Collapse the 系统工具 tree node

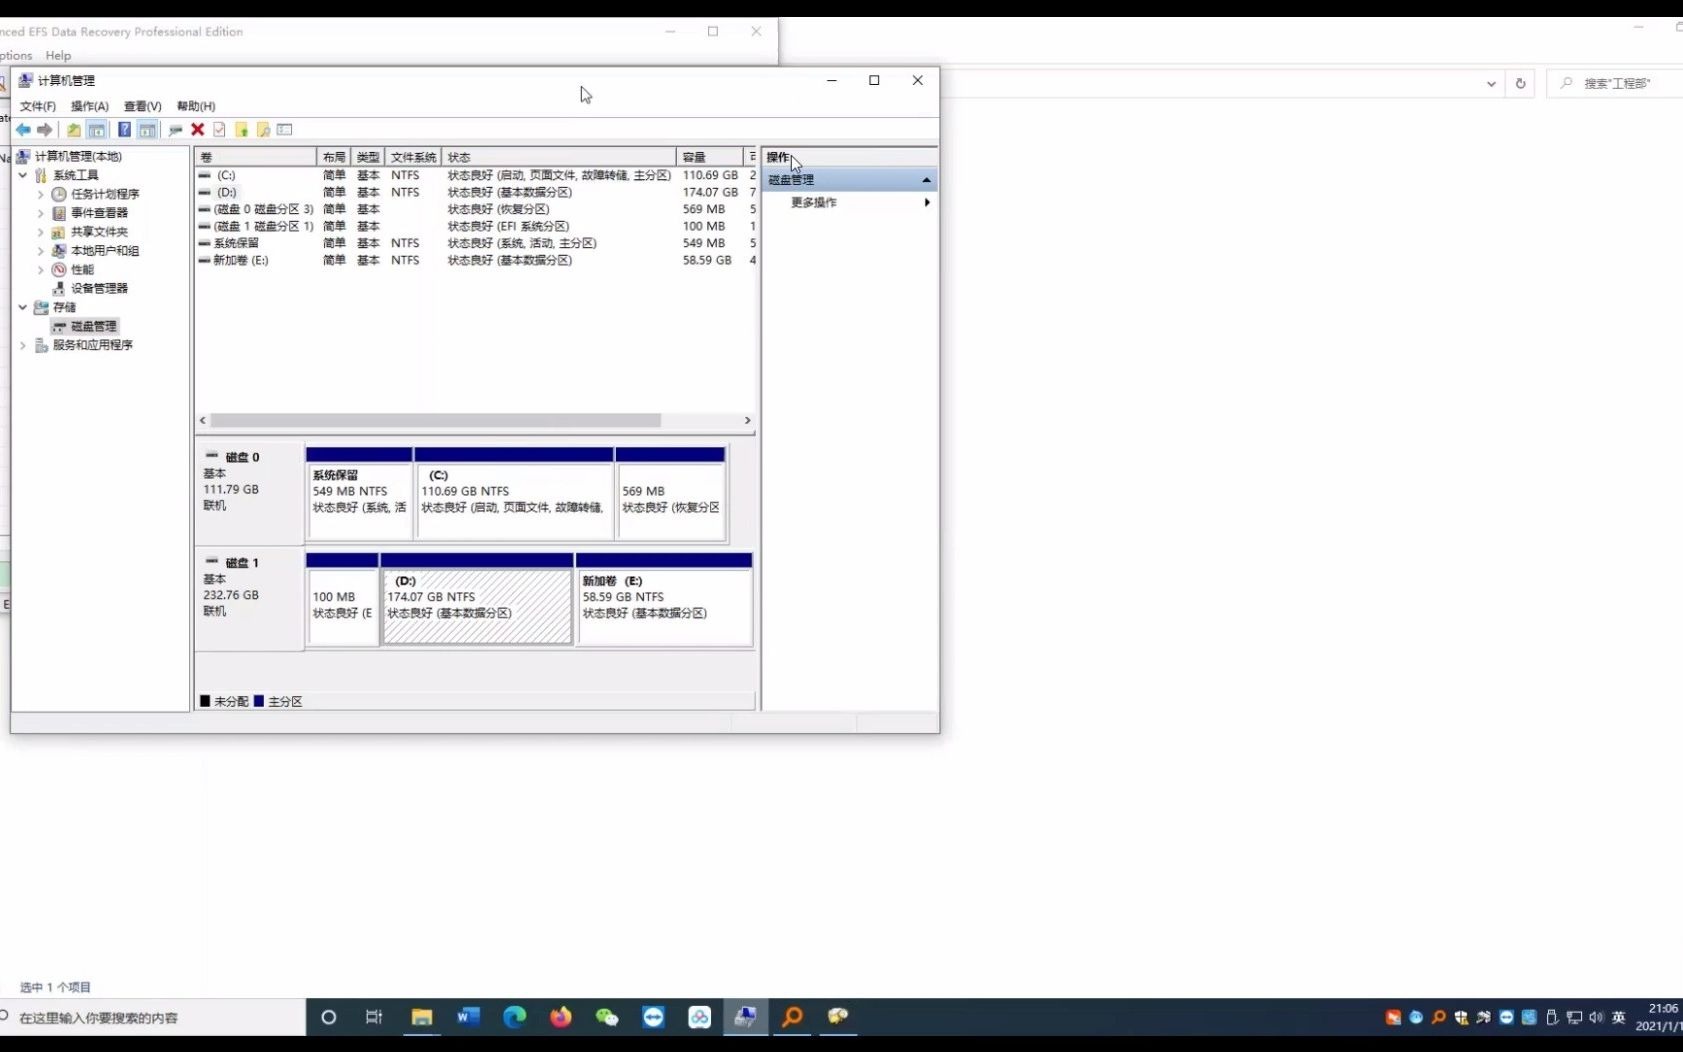(x=23, y=175)
